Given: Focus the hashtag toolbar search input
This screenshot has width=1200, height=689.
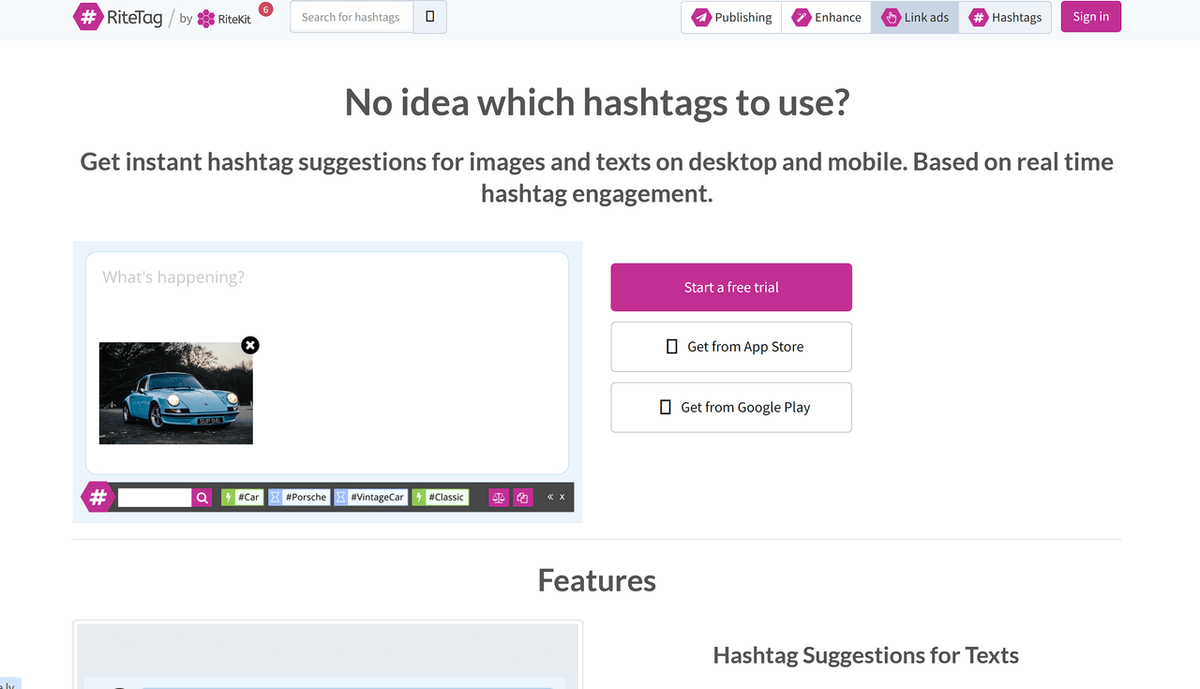Looking at the screenshot, I should (x=154, y=497).
